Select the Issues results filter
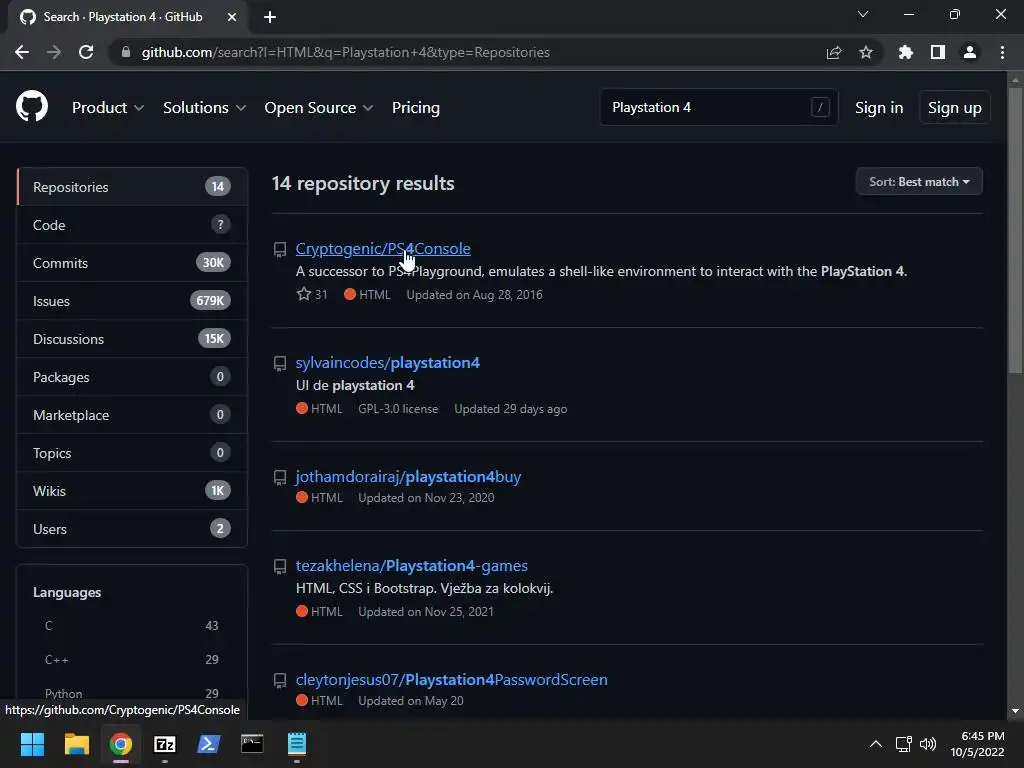 [132, 301]
